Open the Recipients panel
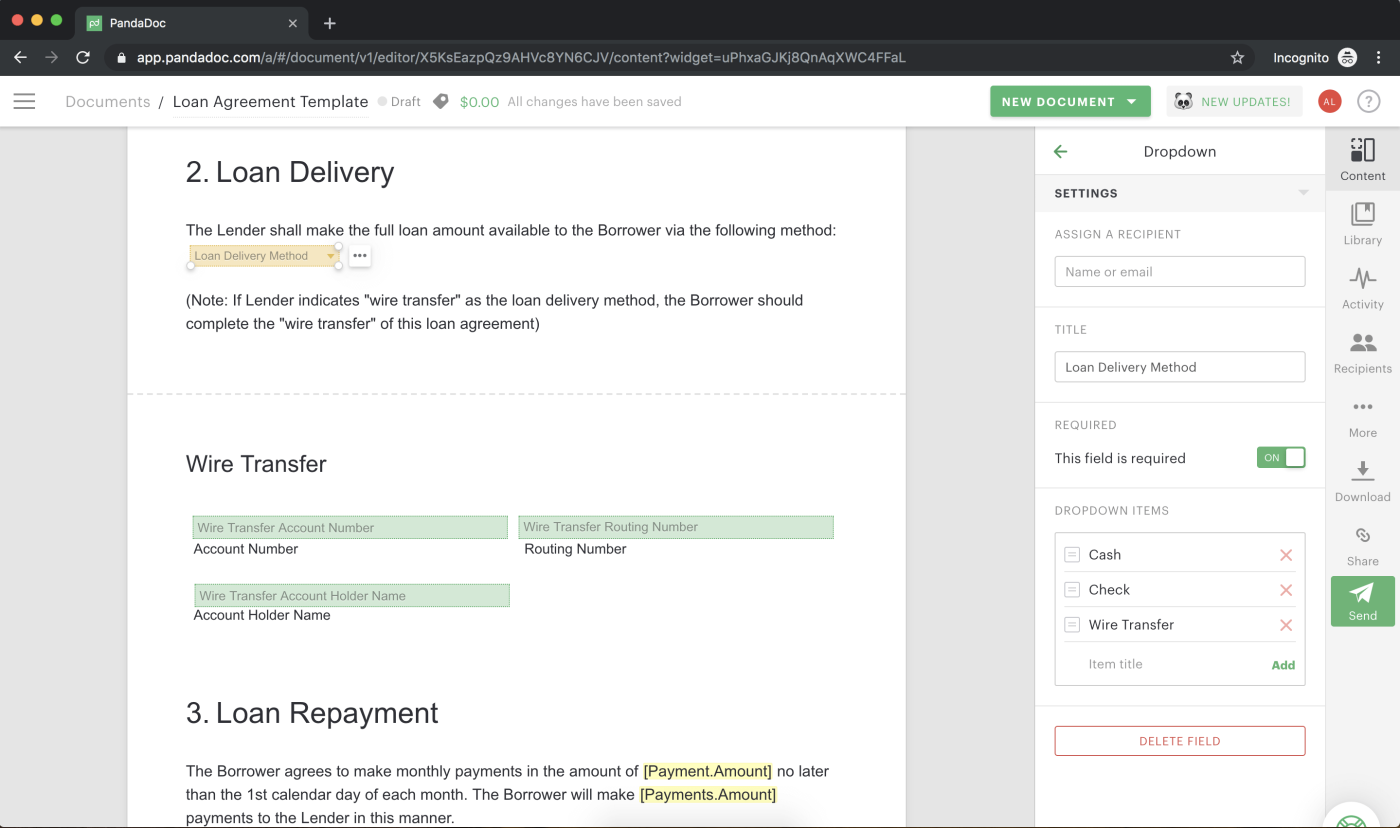The width and height of the screenshot is (1400, 828). (x=1362, y=352)
